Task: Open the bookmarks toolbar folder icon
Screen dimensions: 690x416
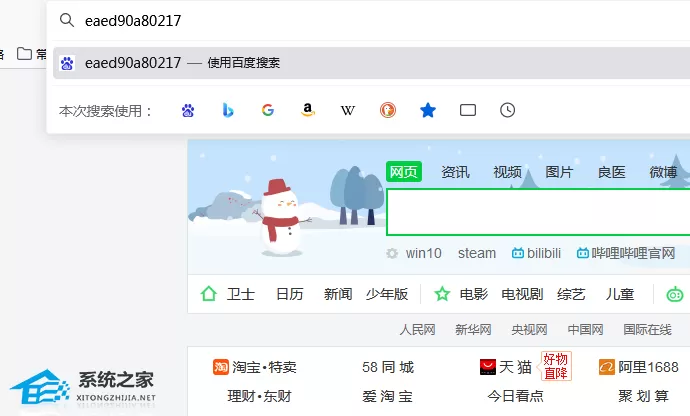Action: click(x=24, y=54)
